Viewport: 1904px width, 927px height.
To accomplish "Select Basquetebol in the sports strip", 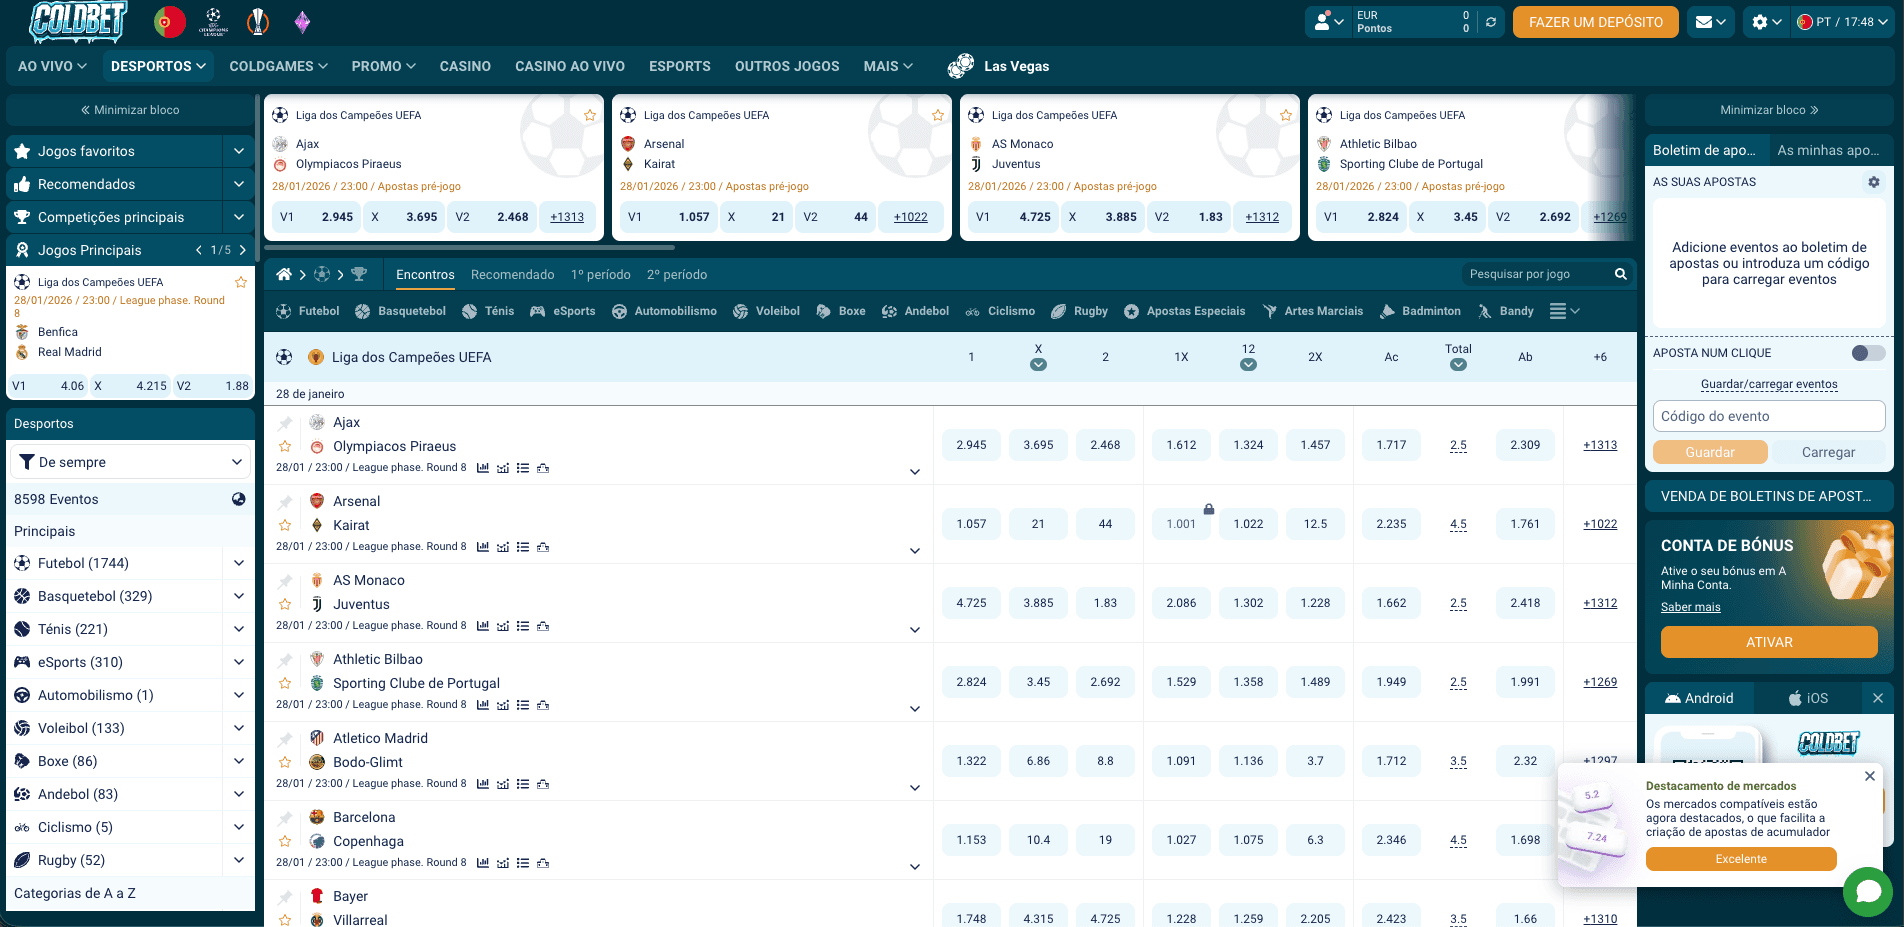I will (x=400, y=311).
